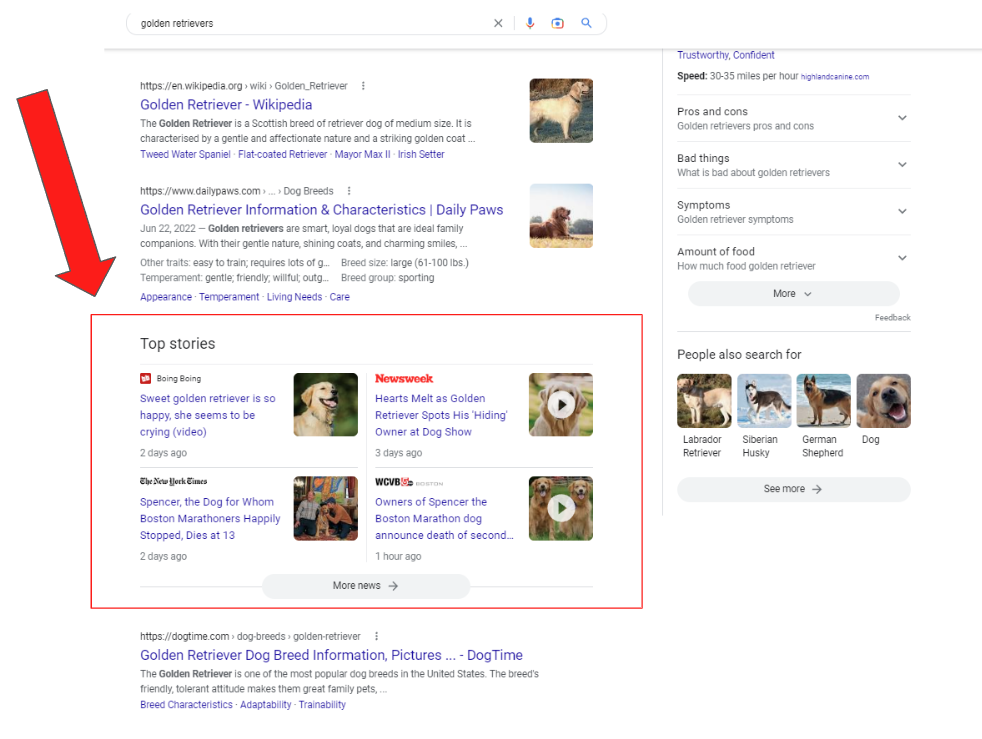The height and width of the screenshot is (739, 982).
Task: Click the Wikipedia URL breadcrumb
Action: [x=244, y=86]
